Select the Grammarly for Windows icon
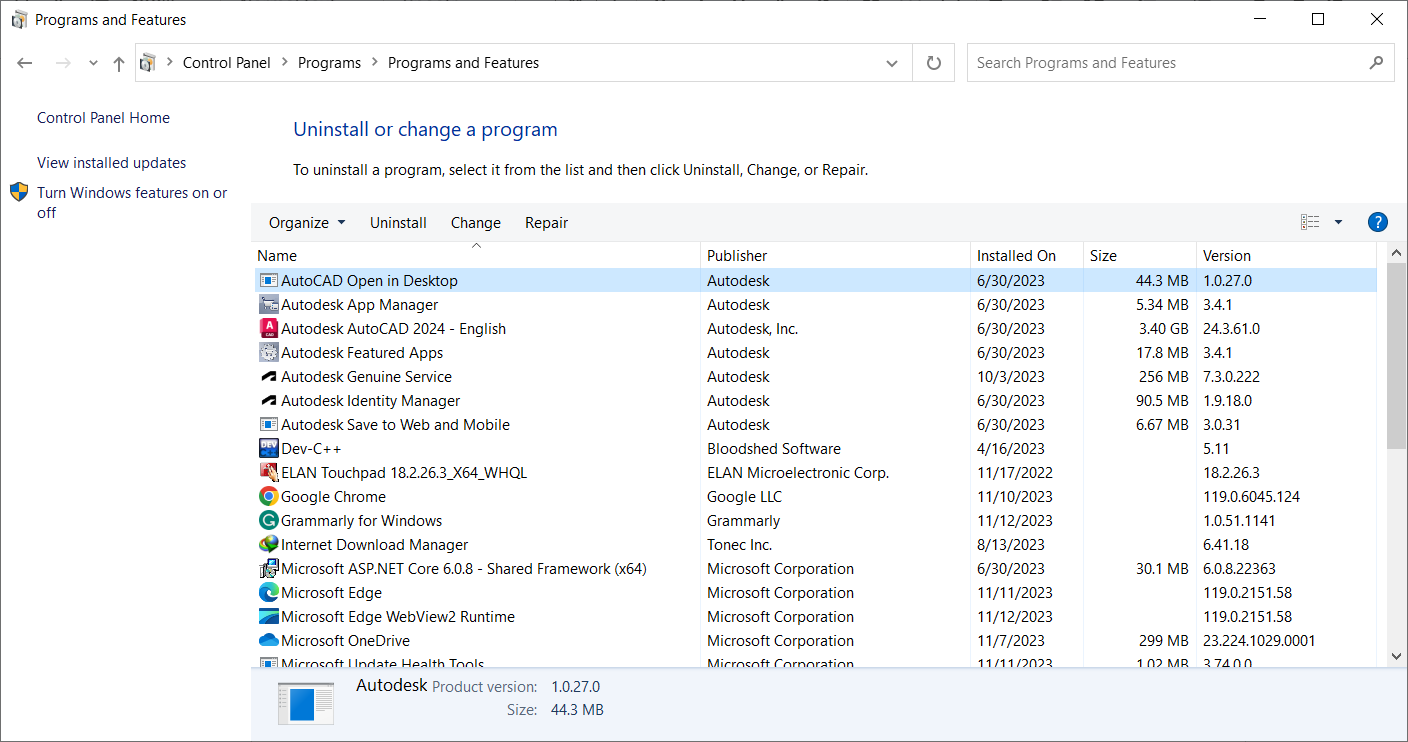1408x742 pixels. pyautogui.click(x=270, y=520)
